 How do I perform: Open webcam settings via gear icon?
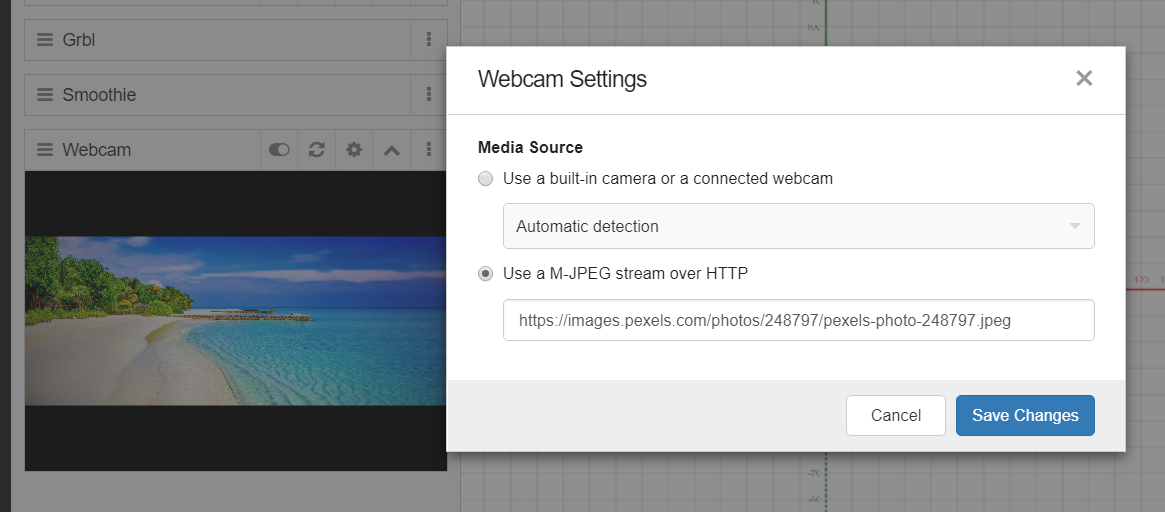point(354,150)
